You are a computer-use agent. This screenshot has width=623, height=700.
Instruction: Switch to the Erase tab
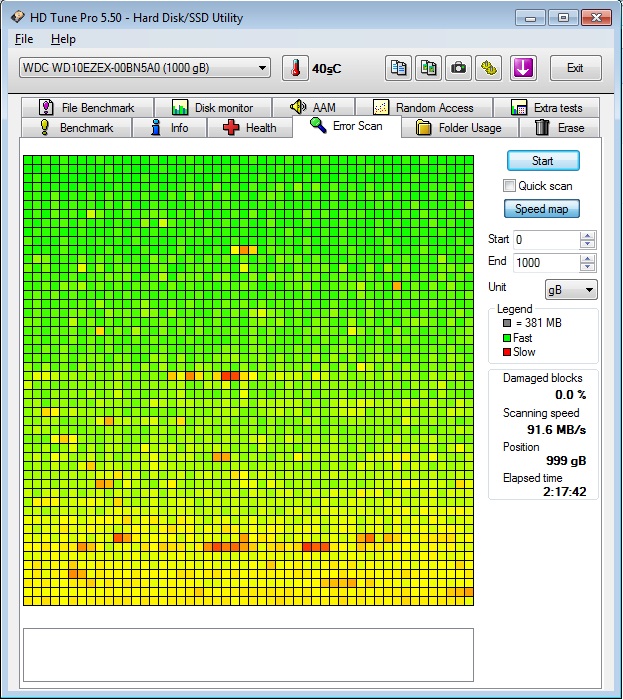[x=559, y=128]
